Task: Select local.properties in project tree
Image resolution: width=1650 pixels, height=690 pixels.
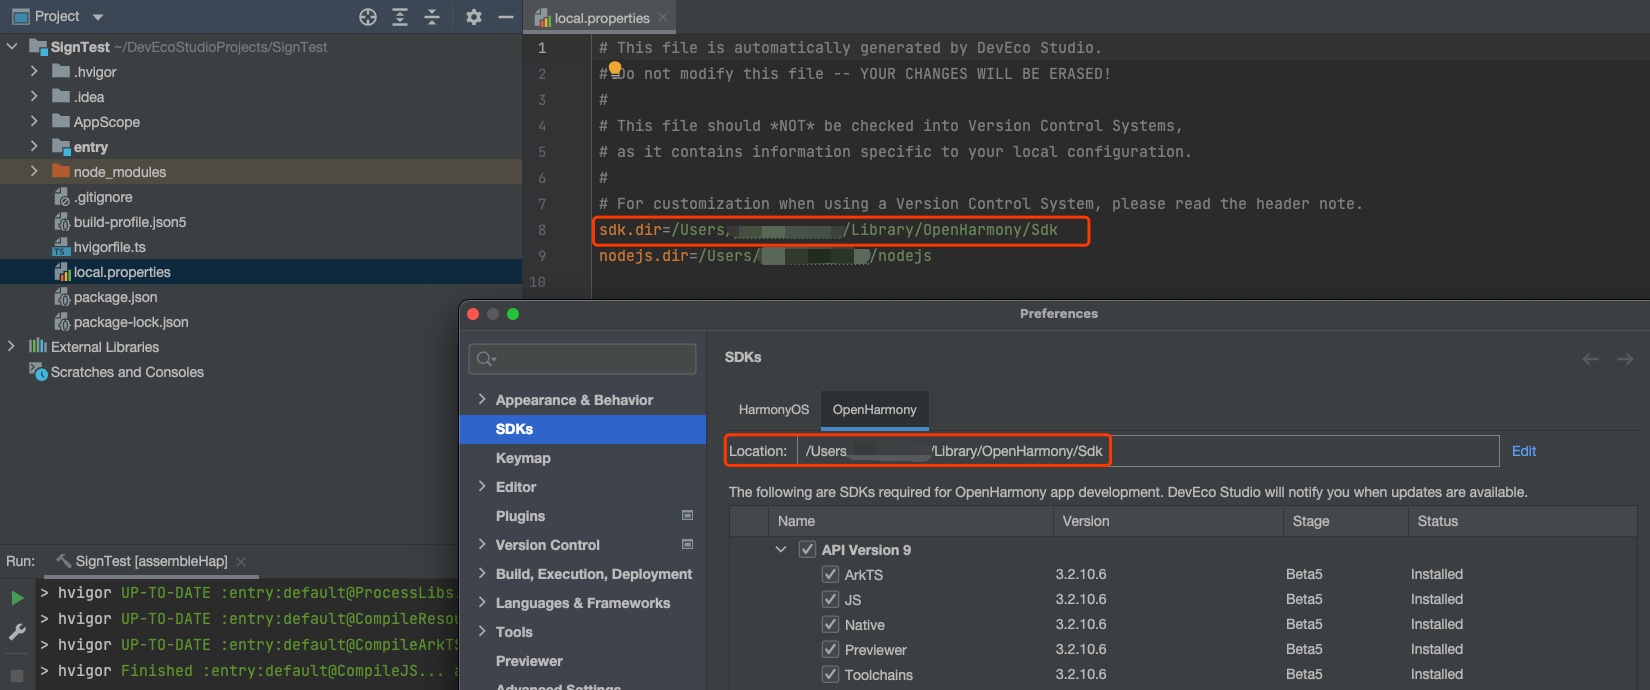Action: (261, 272)
